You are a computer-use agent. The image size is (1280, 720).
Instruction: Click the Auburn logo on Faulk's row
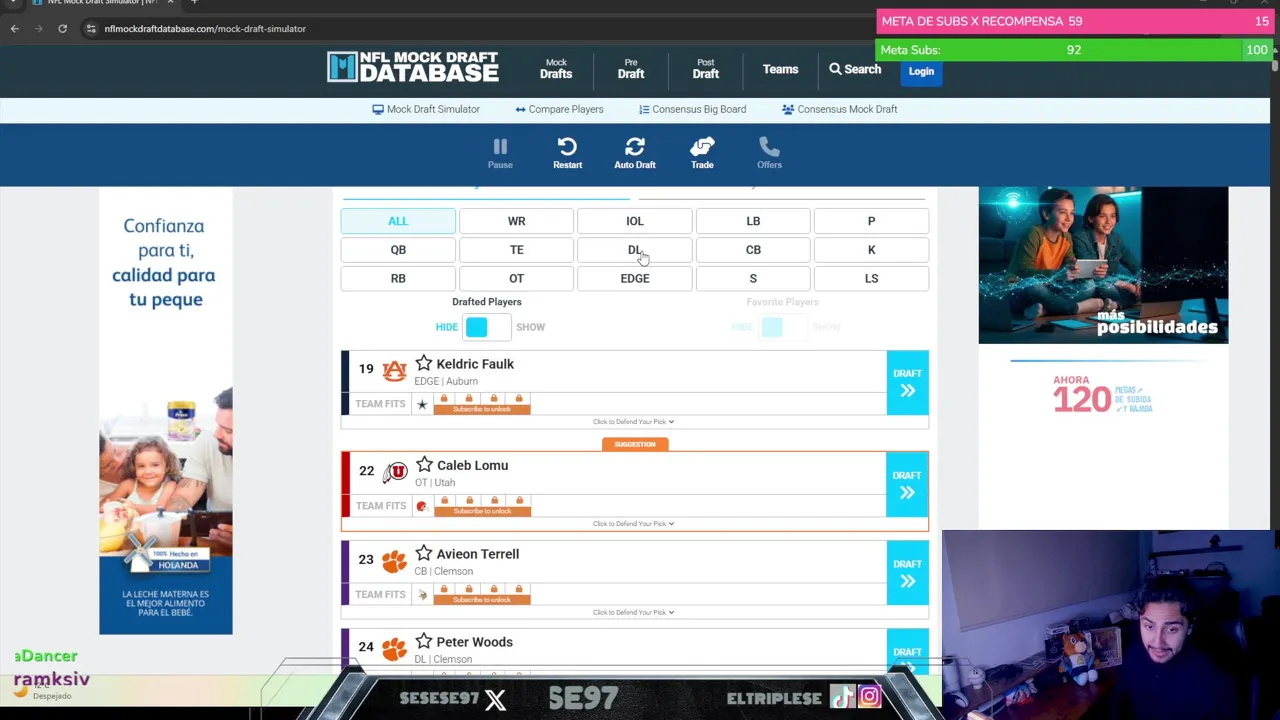click(395, 371)
